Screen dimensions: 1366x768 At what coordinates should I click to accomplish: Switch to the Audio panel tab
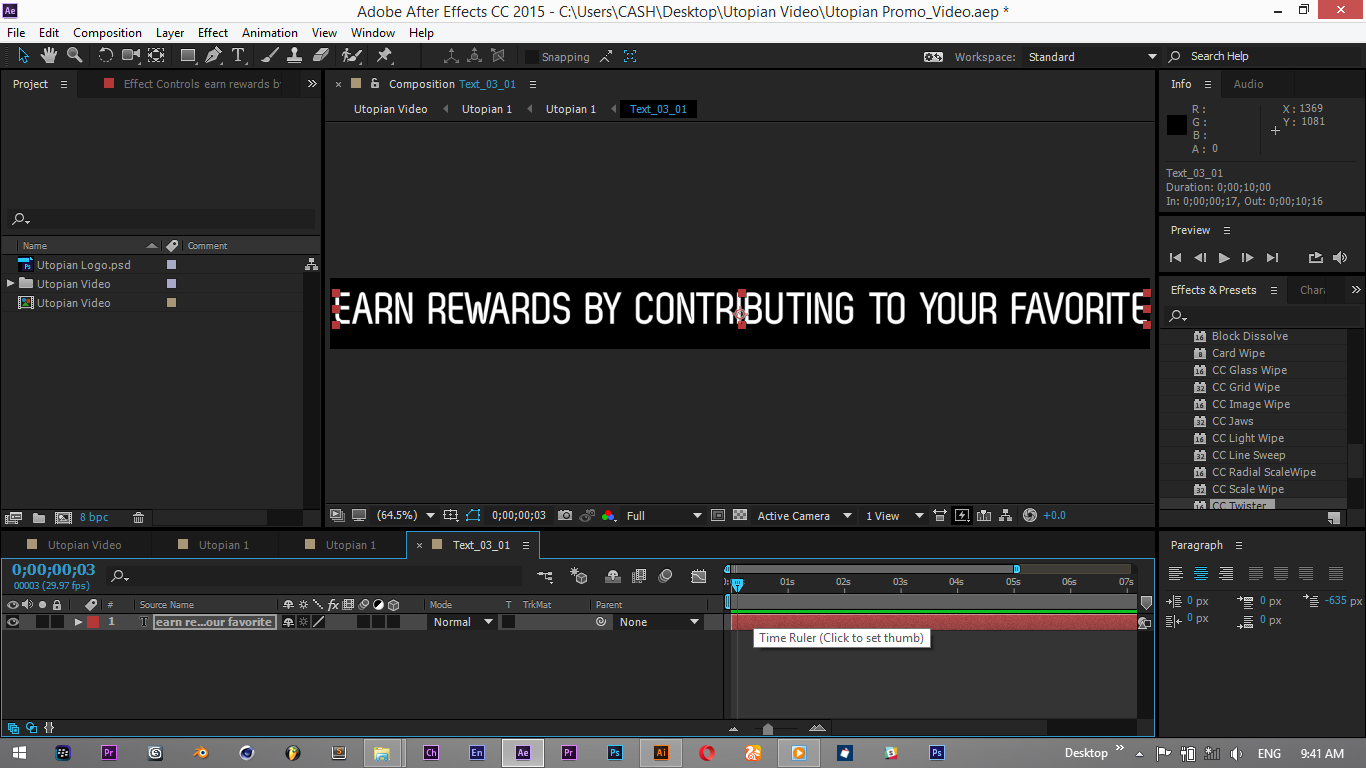pyautogui.click(x=1248, y=84)
